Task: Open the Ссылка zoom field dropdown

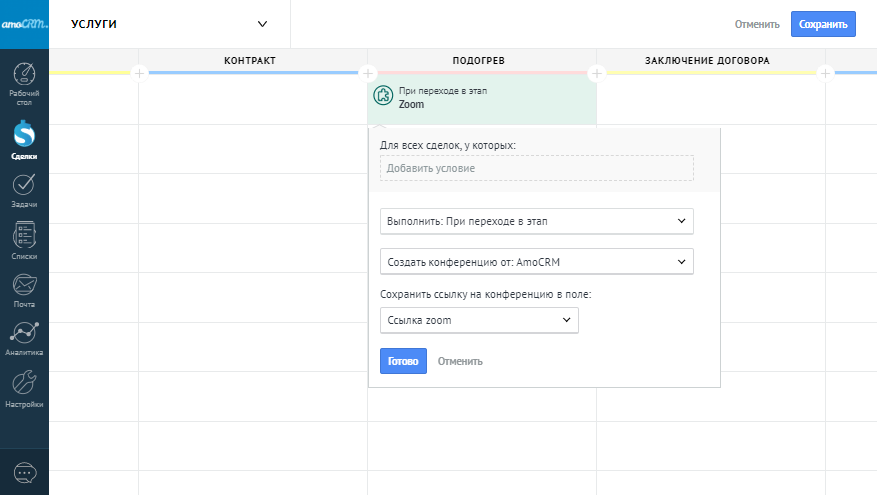Action: coord(479,320)
